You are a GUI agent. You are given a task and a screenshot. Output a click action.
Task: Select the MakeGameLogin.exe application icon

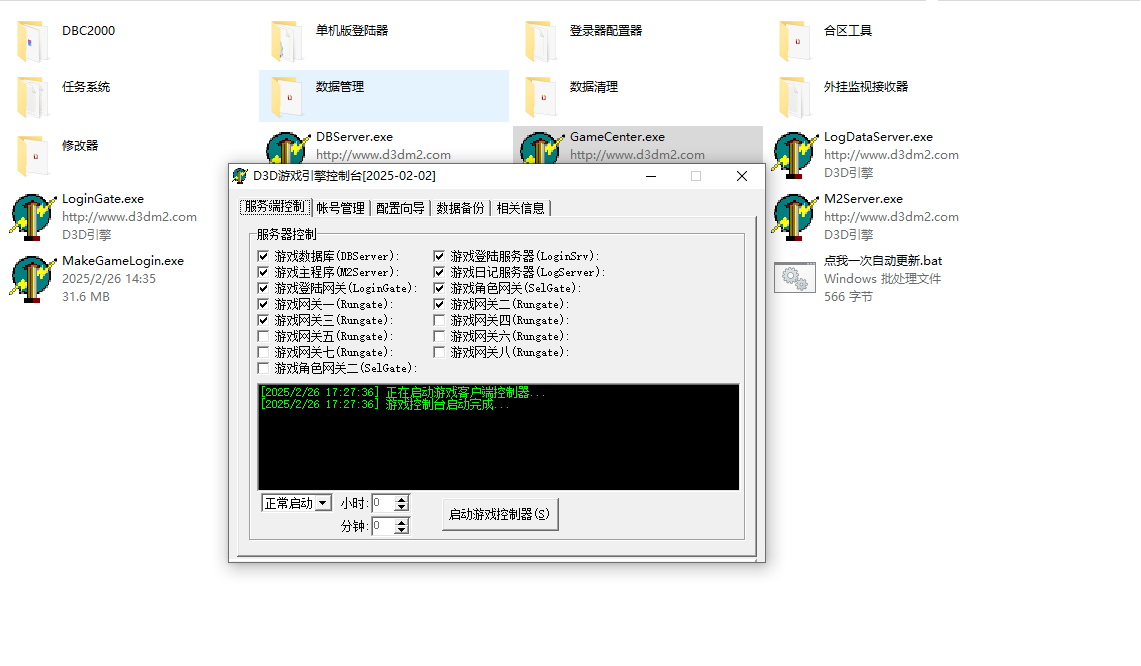(33, 279)
